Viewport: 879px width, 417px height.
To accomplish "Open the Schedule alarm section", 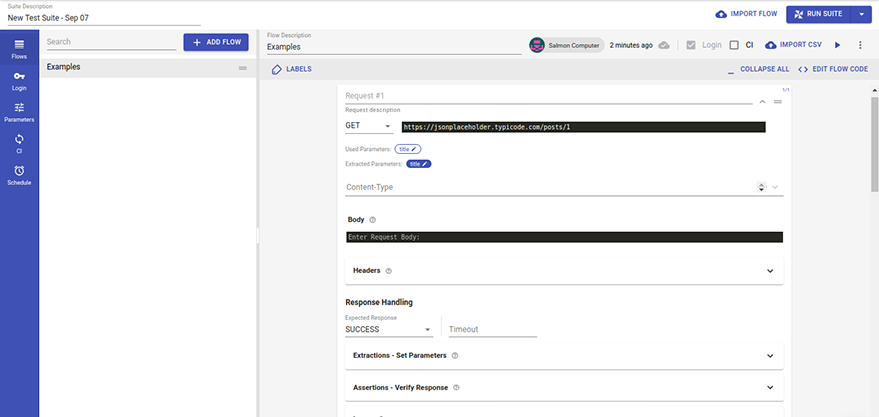I will click(x=19, y=175).
